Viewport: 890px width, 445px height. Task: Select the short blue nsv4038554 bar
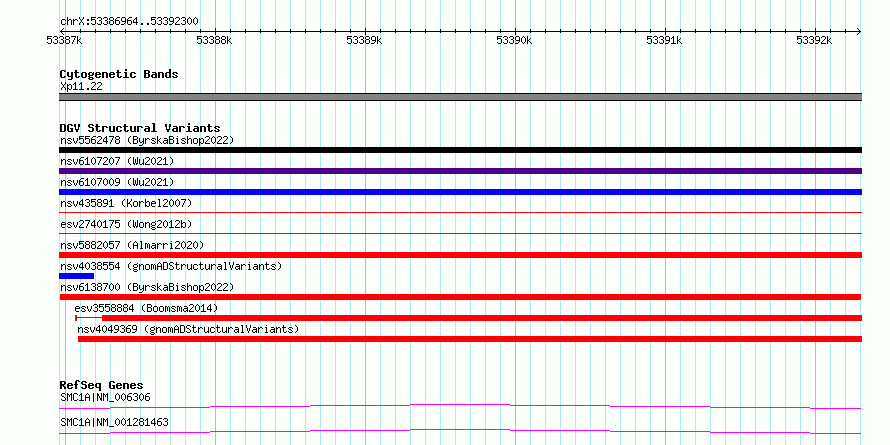[x=77, y=276]
